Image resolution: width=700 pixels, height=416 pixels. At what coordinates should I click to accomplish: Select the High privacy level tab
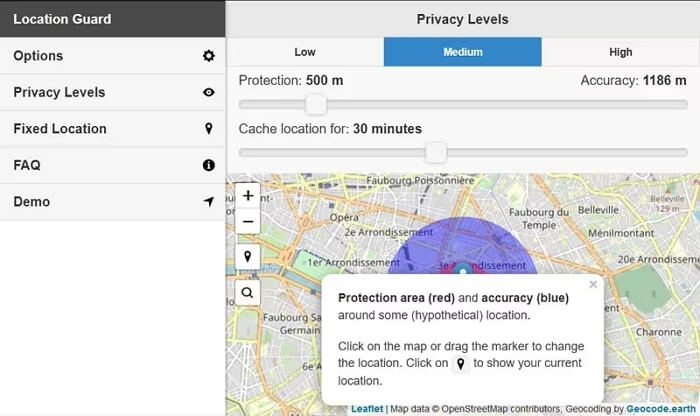point(621,52)
